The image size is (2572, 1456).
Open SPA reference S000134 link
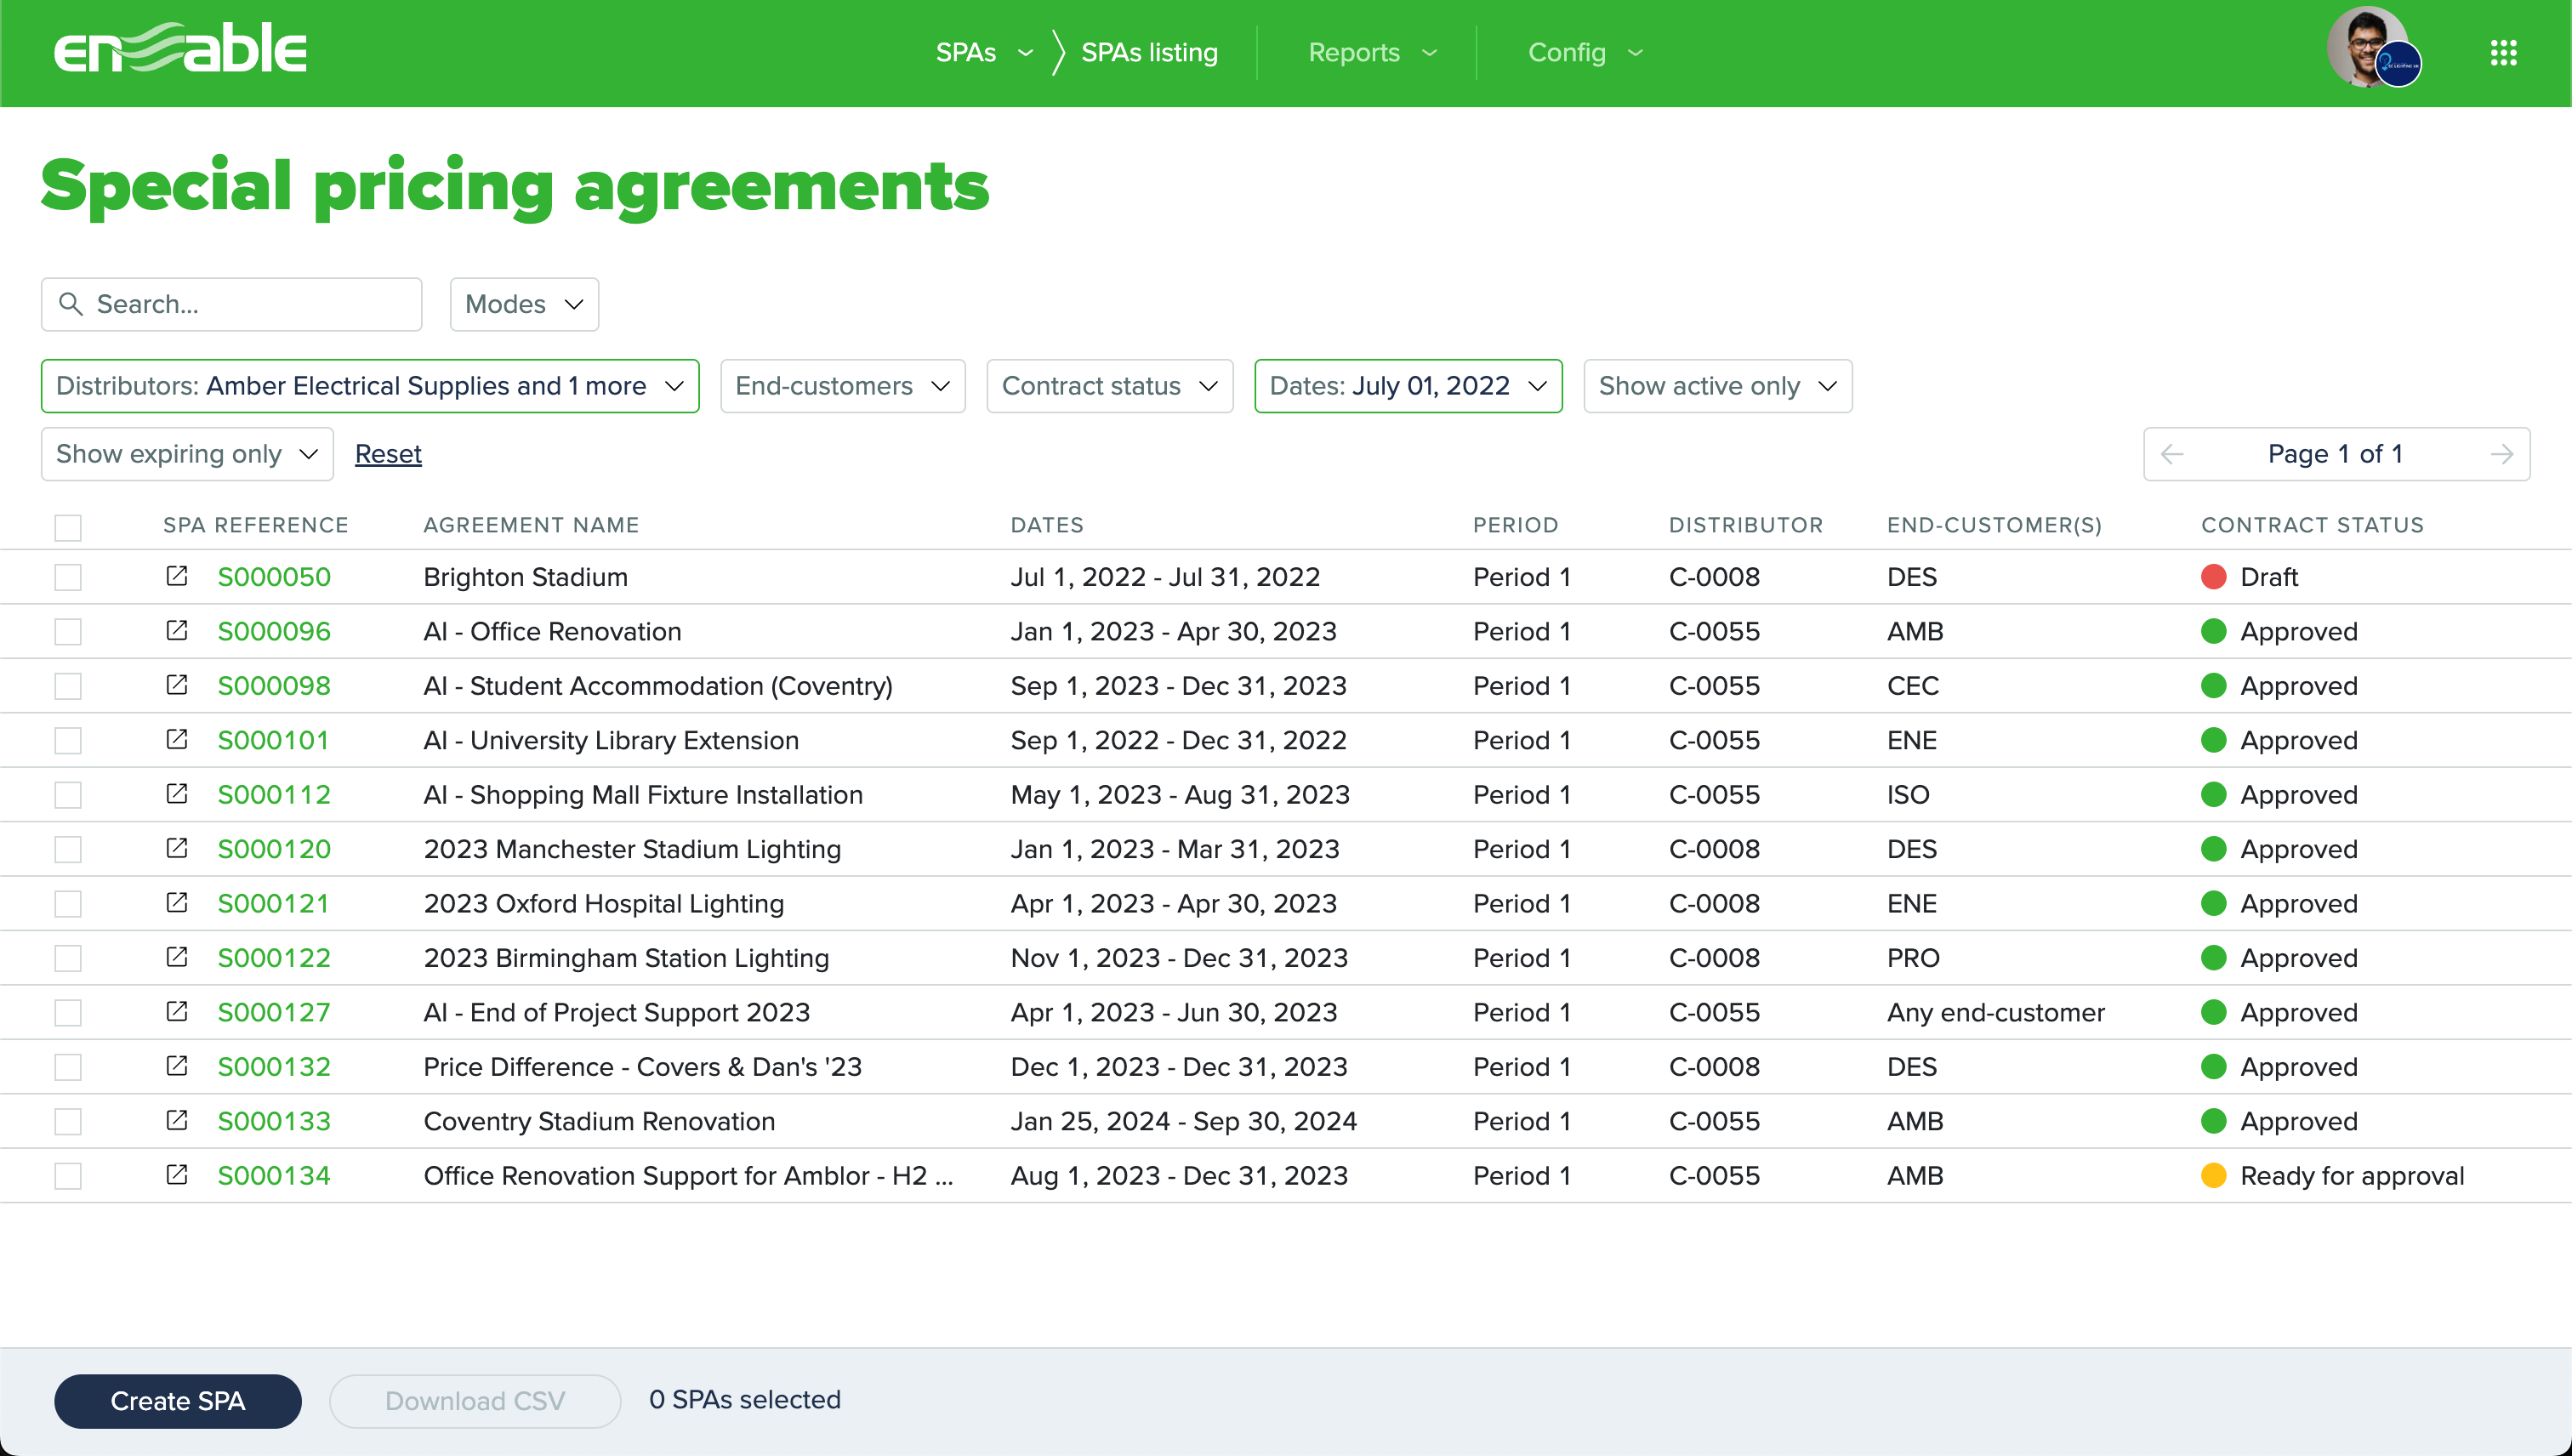(x=274, y=1176)
